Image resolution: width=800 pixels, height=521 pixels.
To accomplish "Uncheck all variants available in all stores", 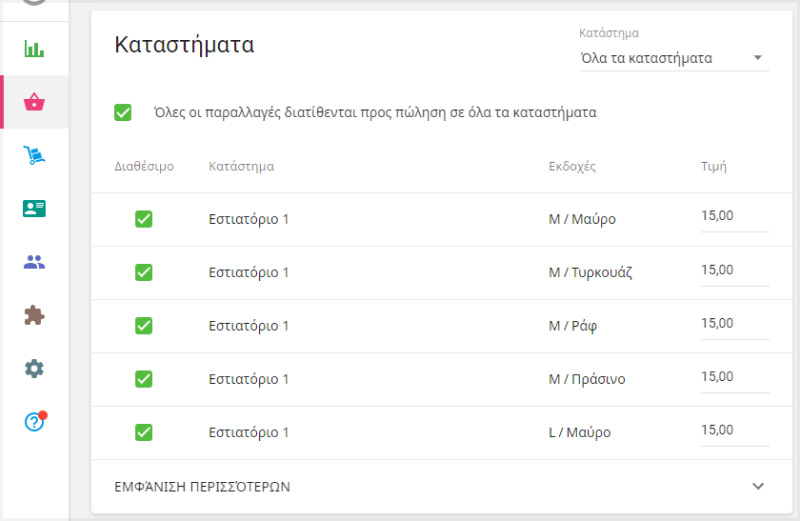I will [123, 113].
